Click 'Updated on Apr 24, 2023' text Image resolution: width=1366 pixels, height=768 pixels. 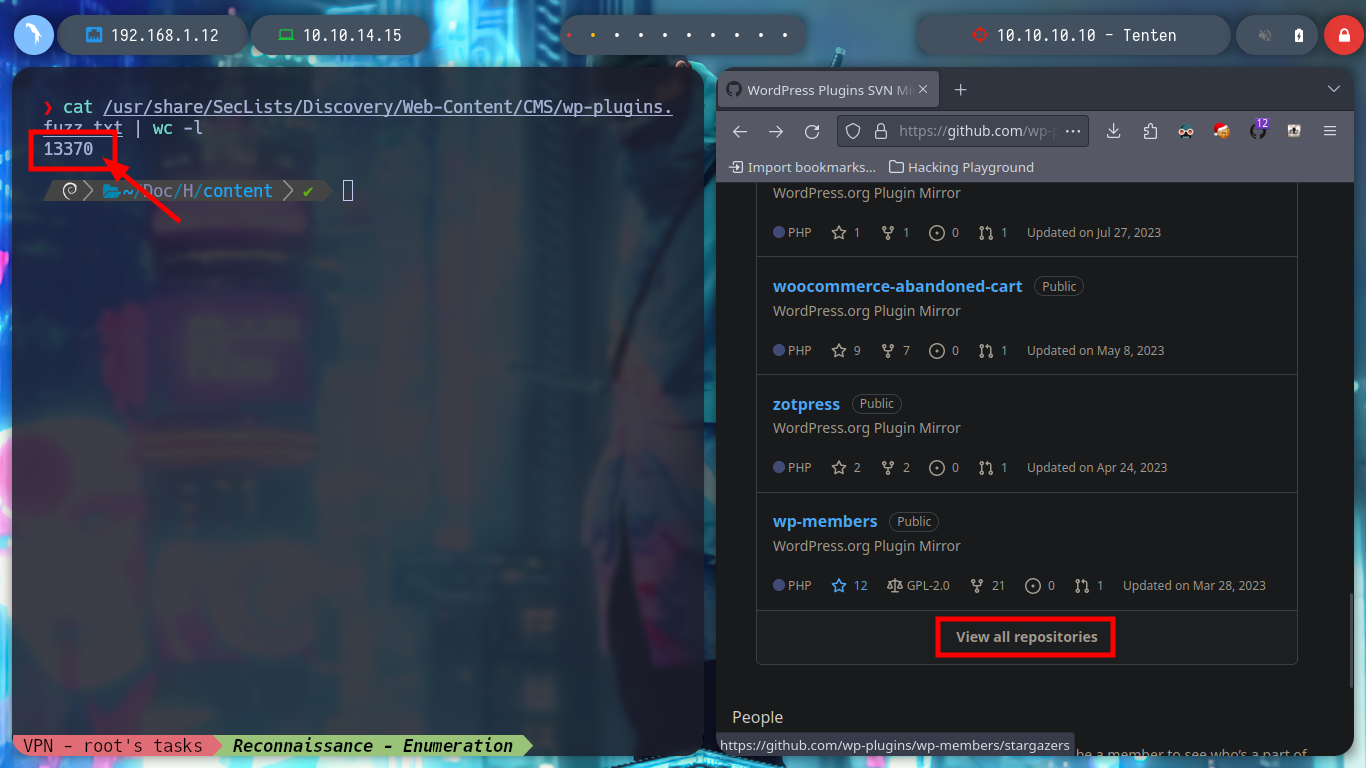point(1097,468)
